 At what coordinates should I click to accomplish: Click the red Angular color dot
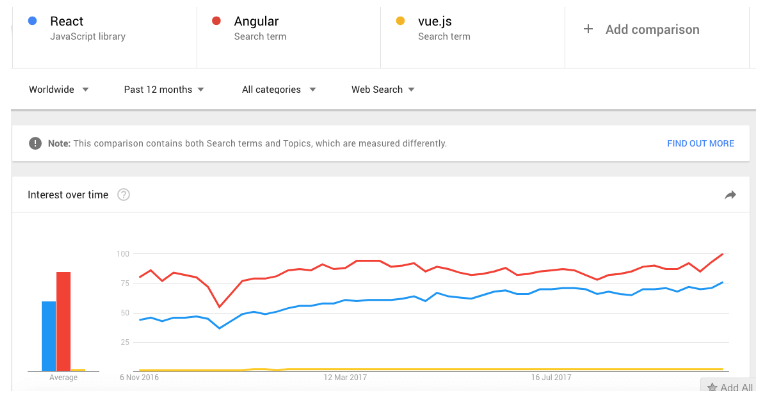pyautogui.click(x=216, y=21)
